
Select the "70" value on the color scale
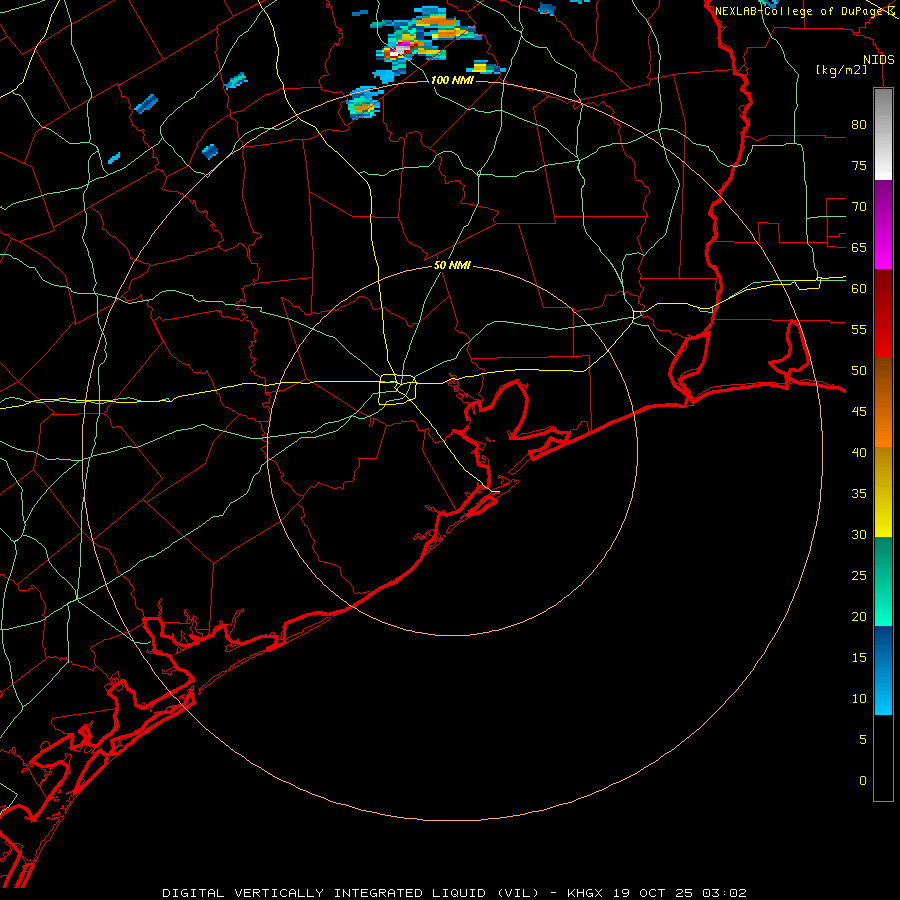tap(859, 207)
